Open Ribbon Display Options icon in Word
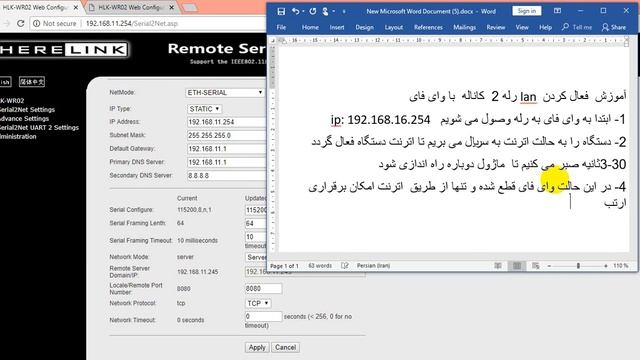This screenshot has height=360, width=640. [x=557, y=11]
